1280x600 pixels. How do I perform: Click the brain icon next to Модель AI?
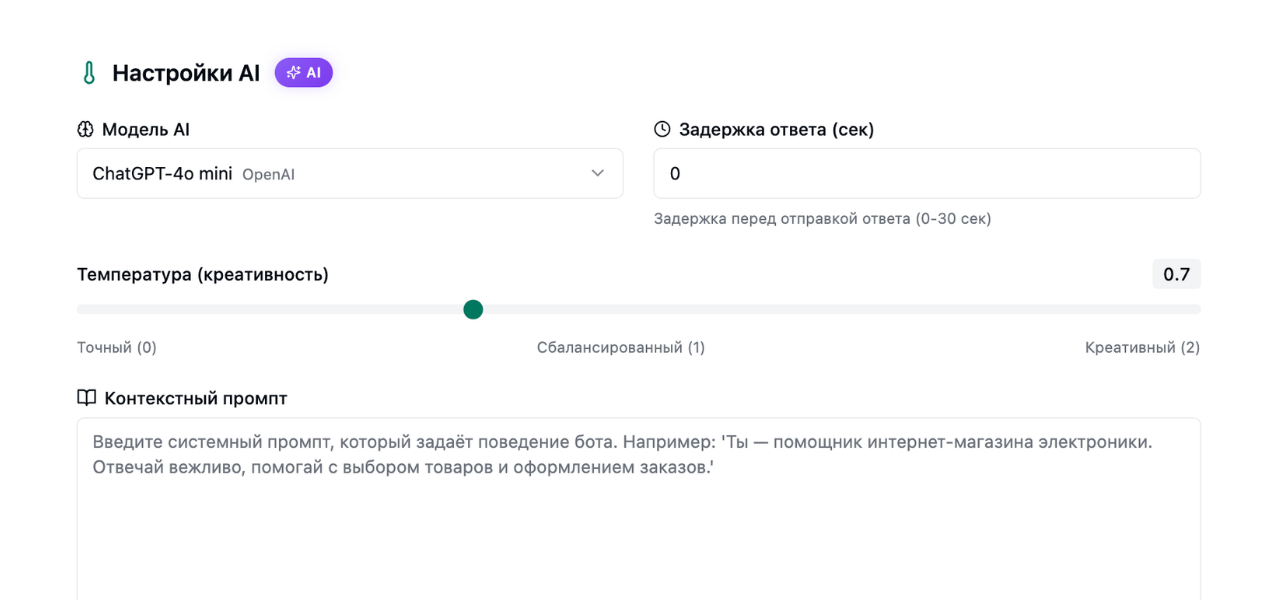[85, 129]
